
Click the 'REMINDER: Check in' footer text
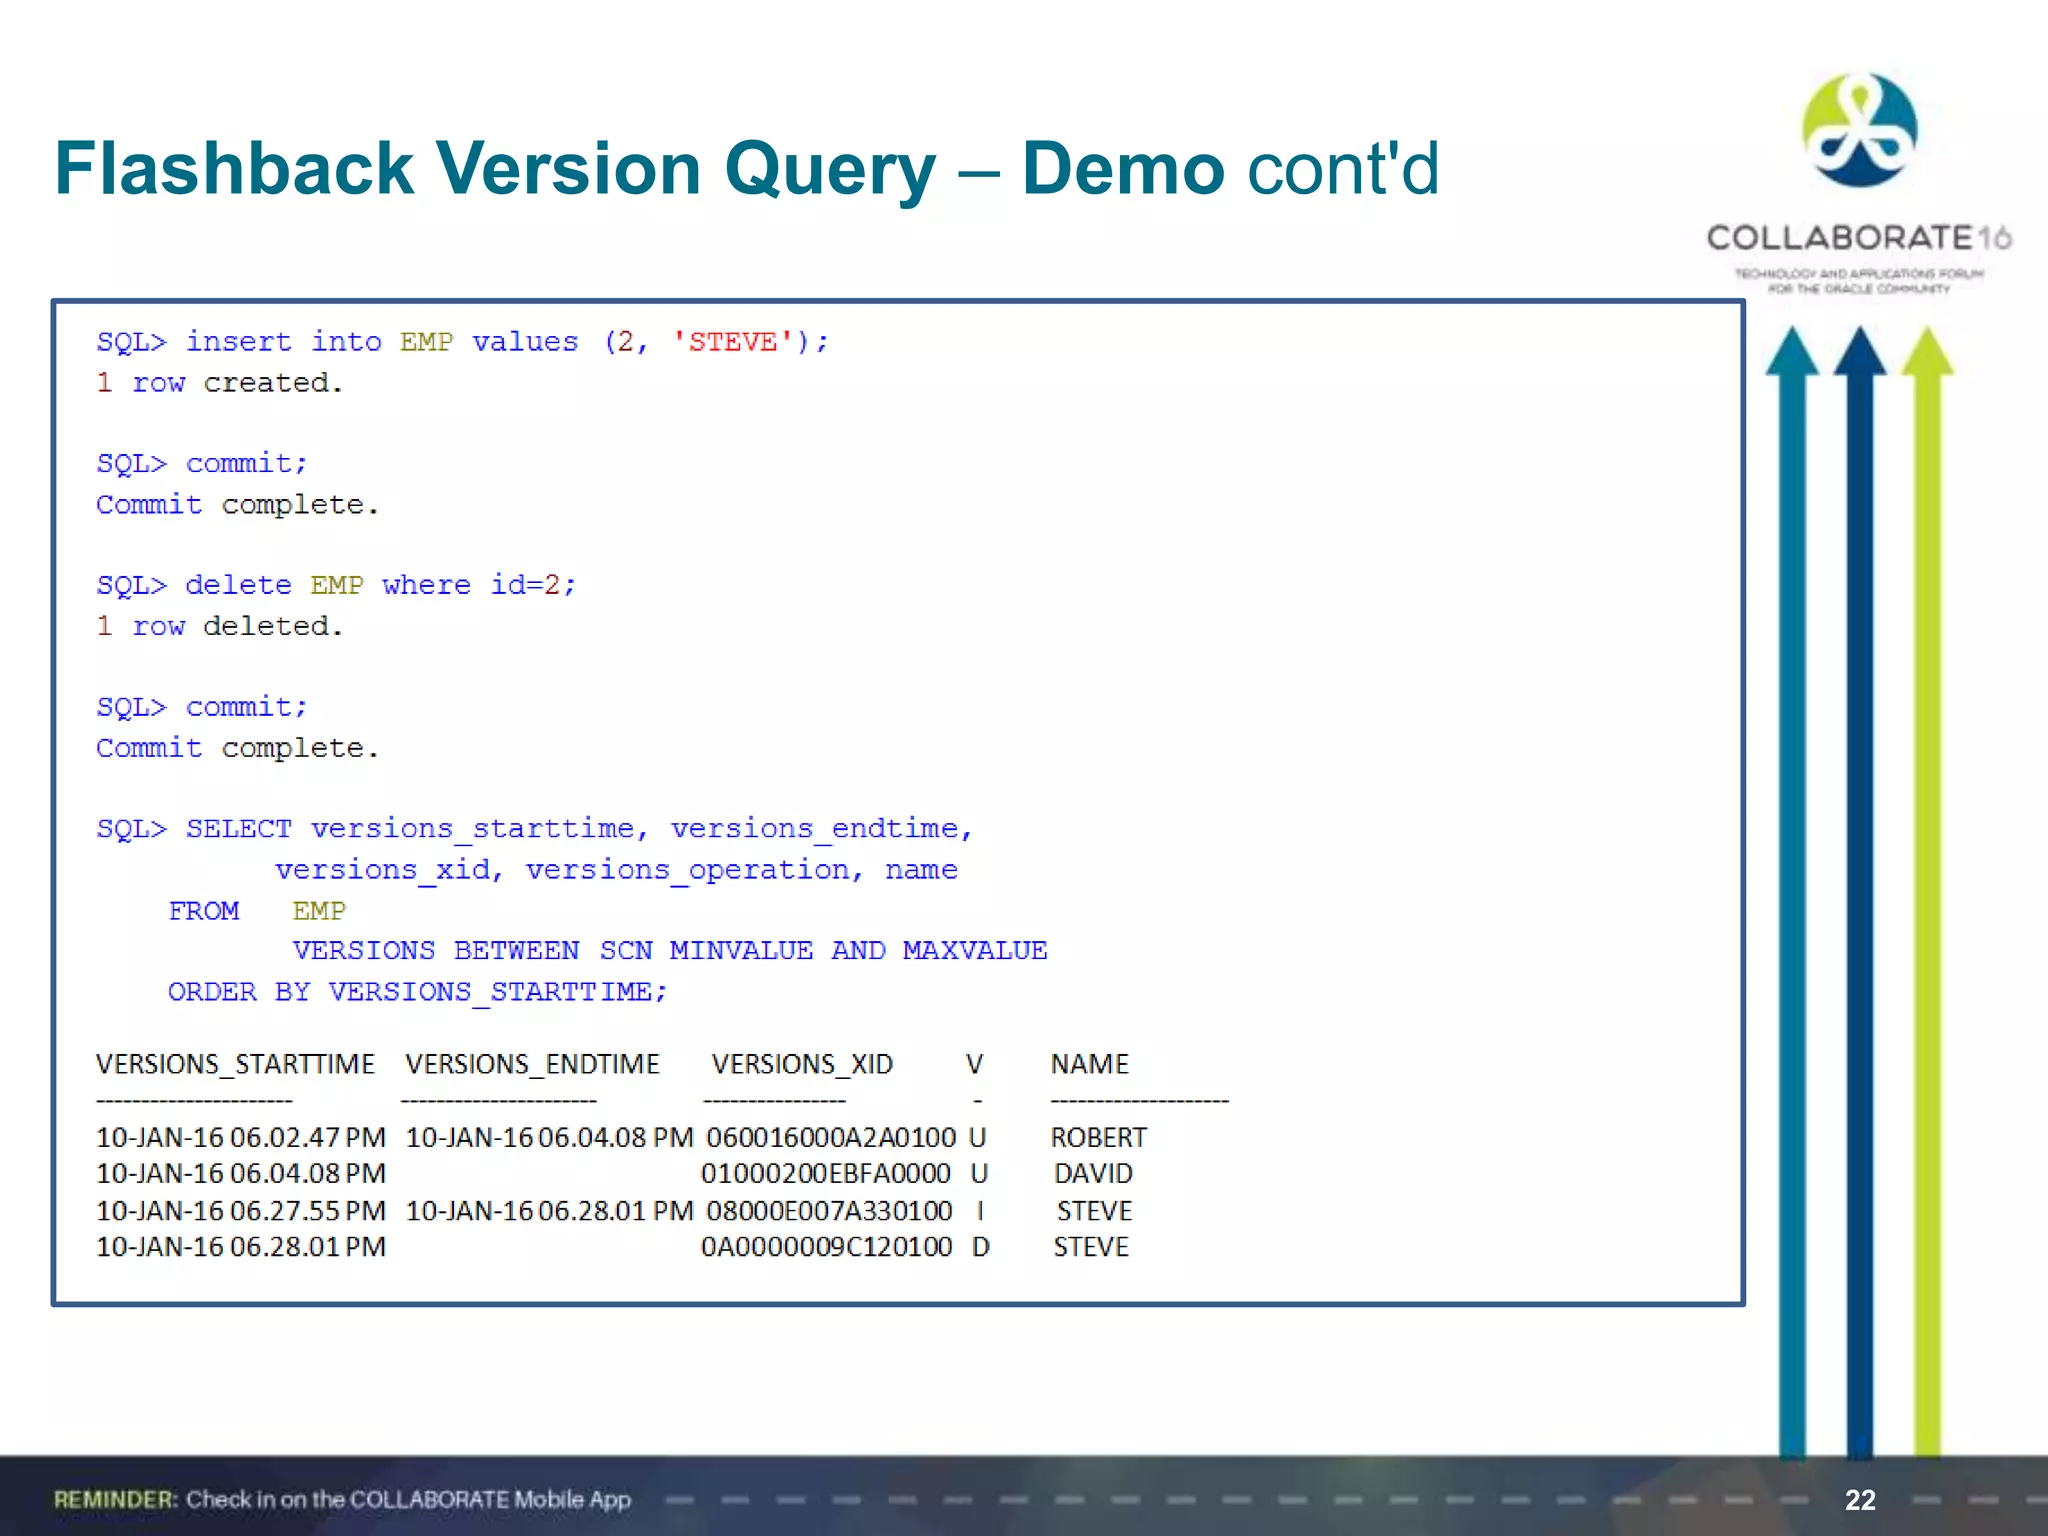click(x=342, y=1499)
